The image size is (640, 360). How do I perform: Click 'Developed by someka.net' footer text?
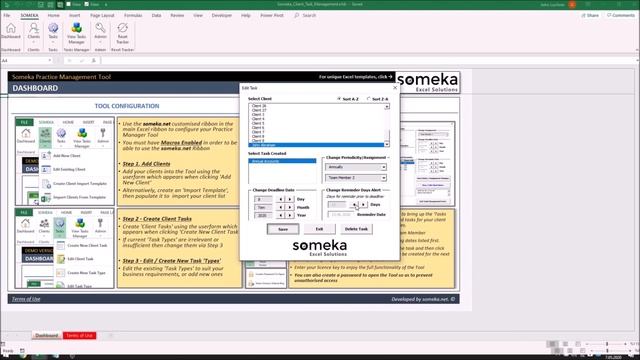click(423, 299)
